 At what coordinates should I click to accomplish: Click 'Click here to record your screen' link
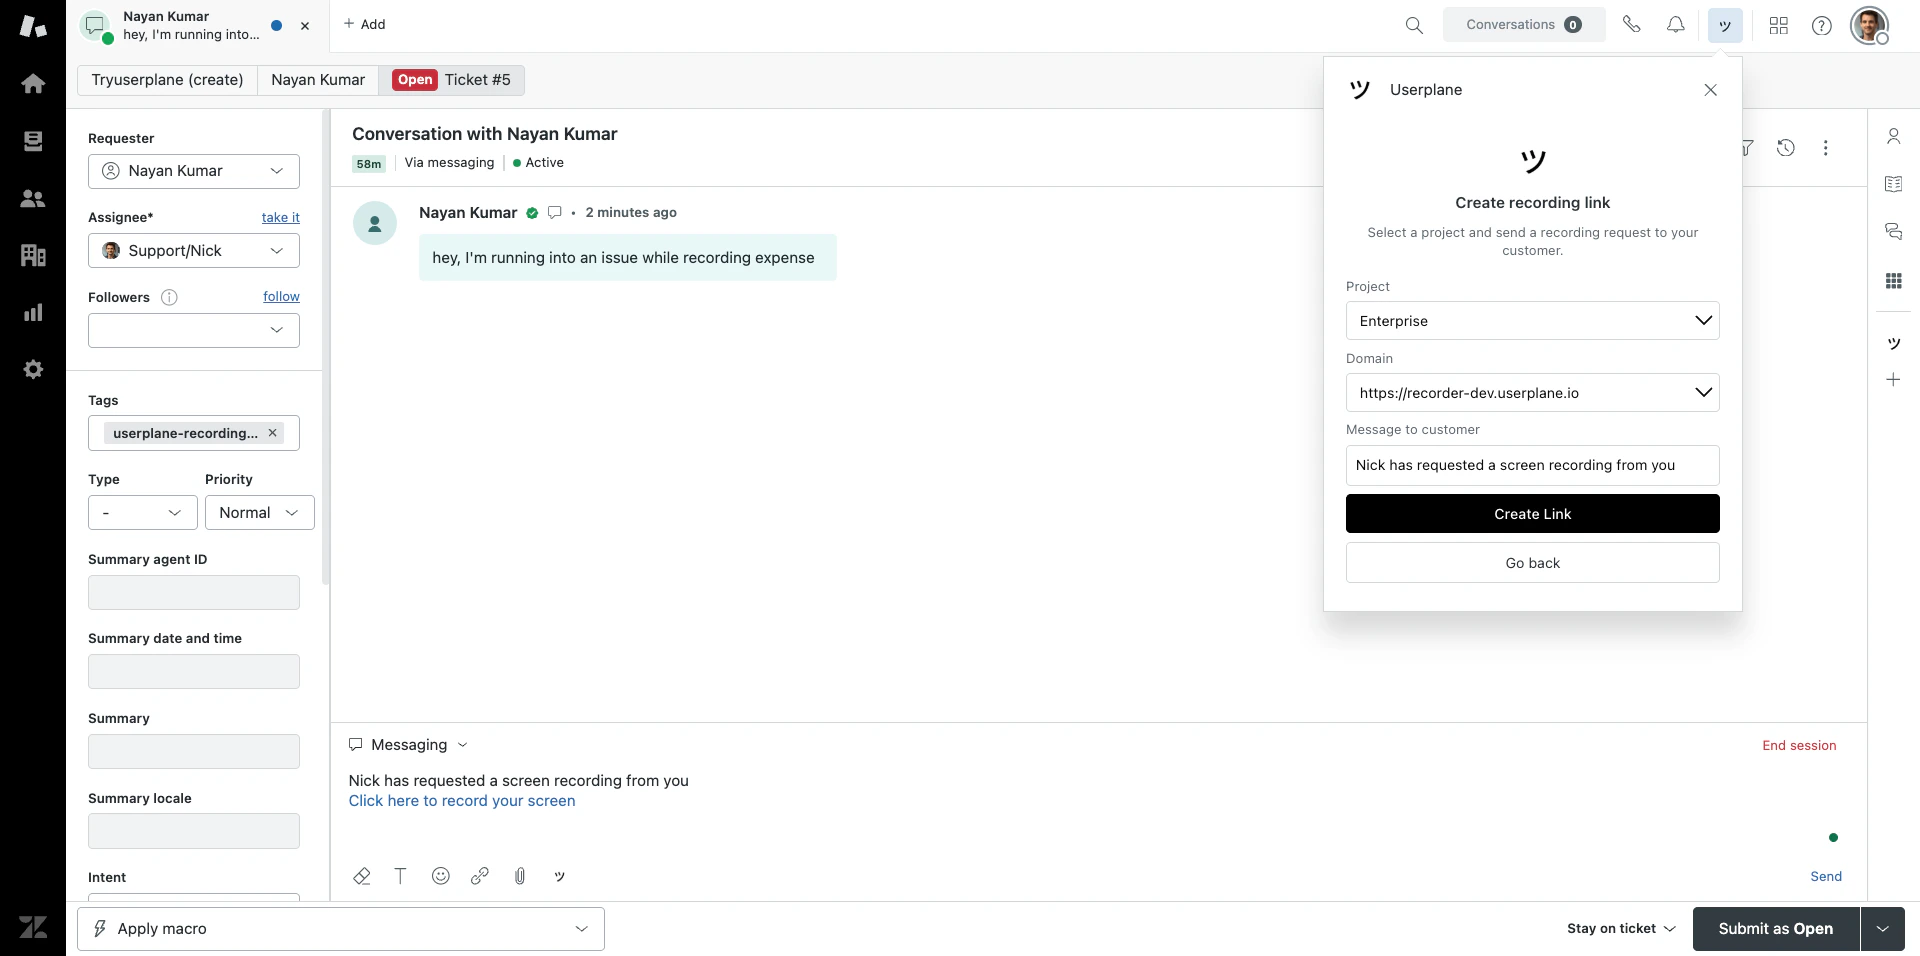pos(462,801)
